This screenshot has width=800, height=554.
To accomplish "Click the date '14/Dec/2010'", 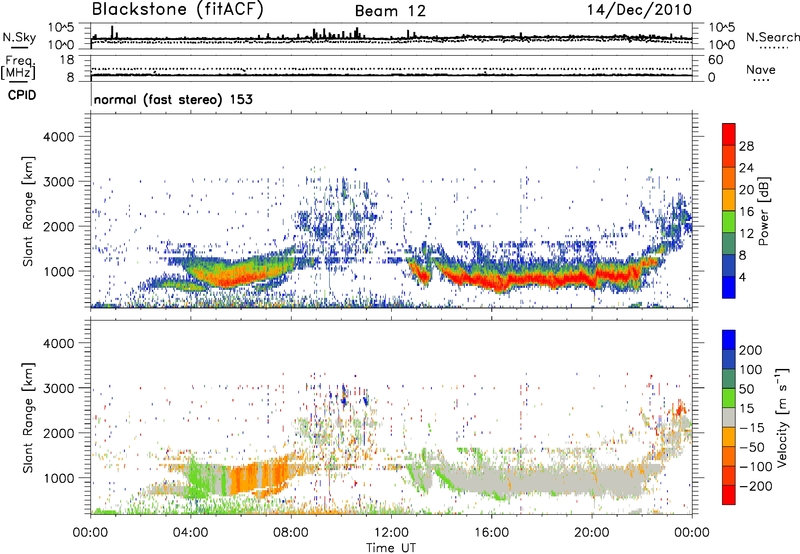I will pos(639,10).
